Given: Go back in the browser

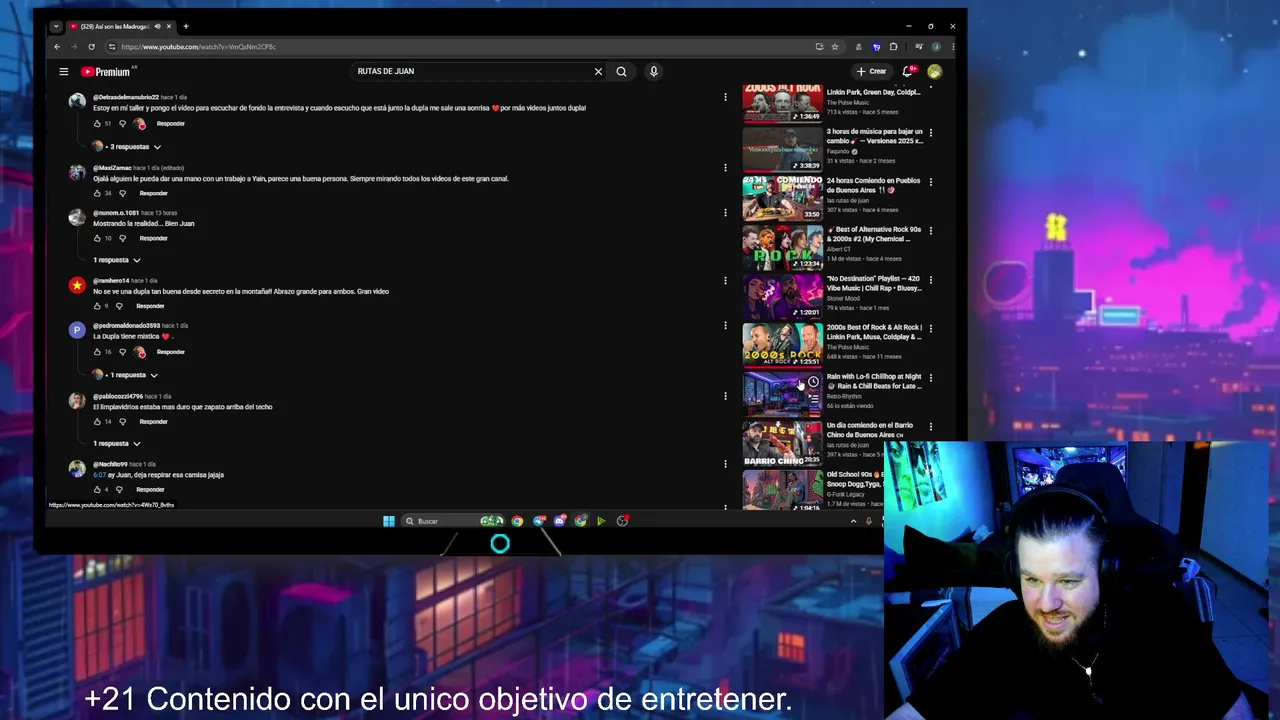Looking at the screenshot, I should 57,47.
